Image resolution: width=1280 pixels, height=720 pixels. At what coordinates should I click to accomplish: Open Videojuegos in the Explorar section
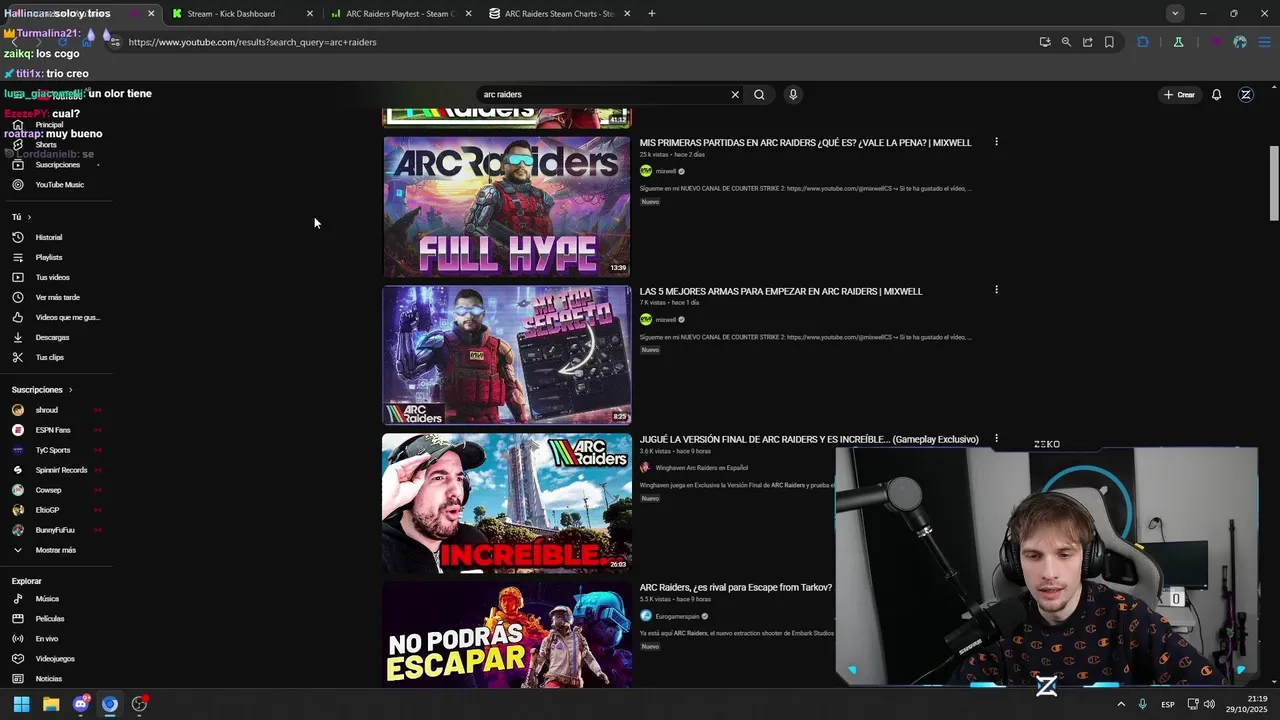[x=55, y=659]
